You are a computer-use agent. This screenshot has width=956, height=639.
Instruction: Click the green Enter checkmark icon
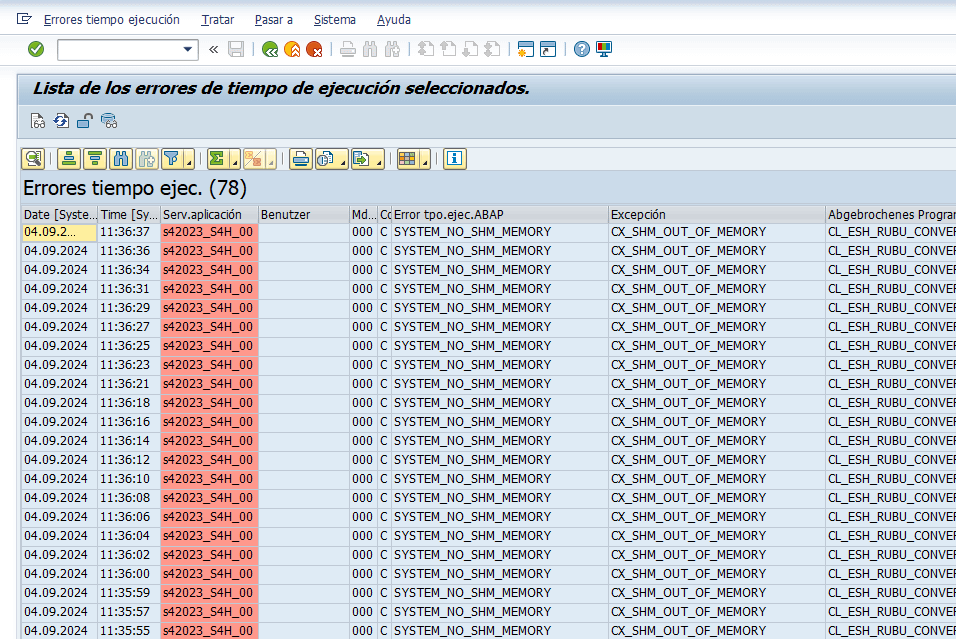pos(36,49)
